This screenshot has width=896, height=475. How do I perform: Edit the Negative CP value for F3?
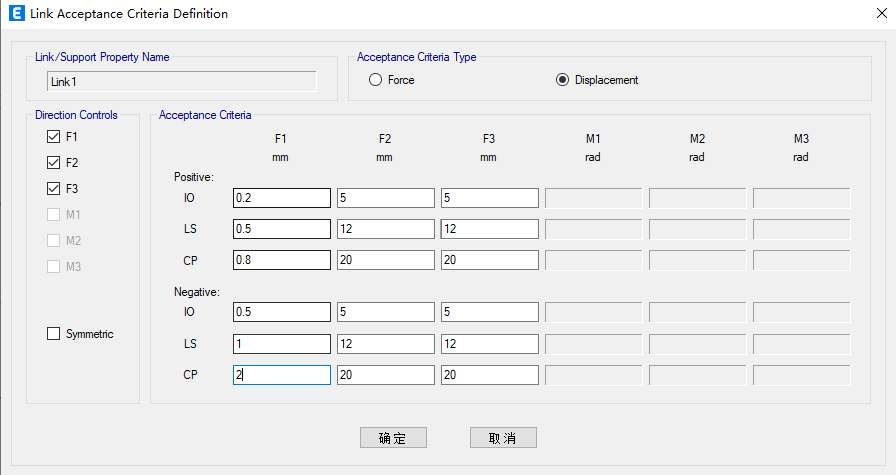490,375
